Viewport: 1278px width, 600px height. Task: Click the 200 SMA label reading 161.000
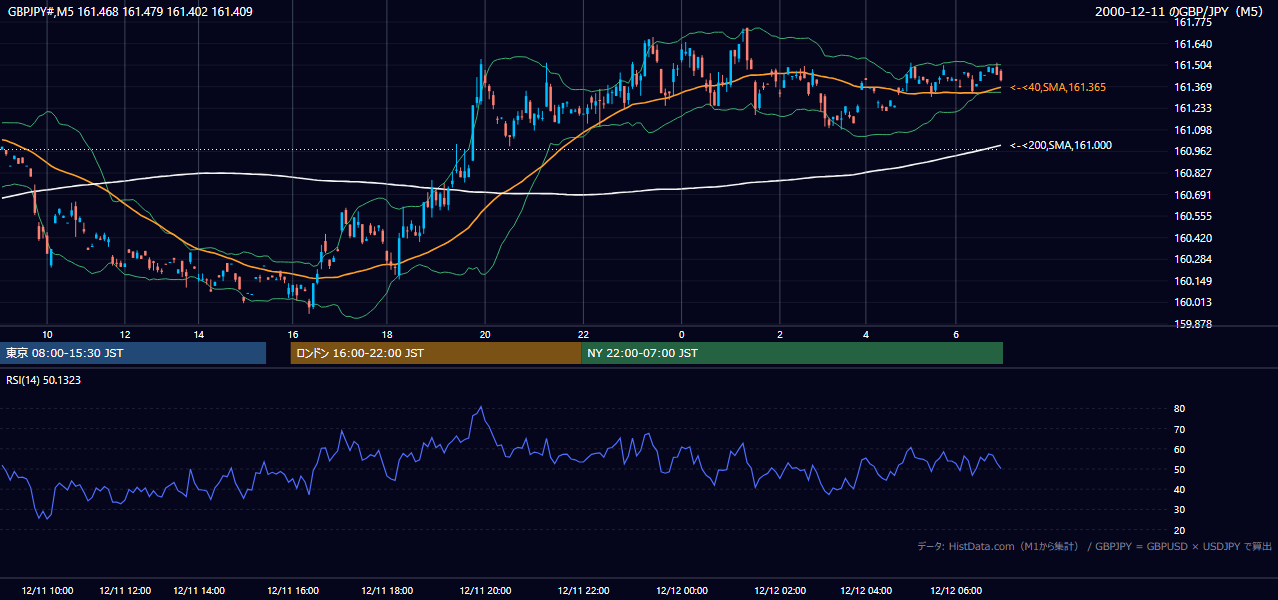[x=1061, y=146]
